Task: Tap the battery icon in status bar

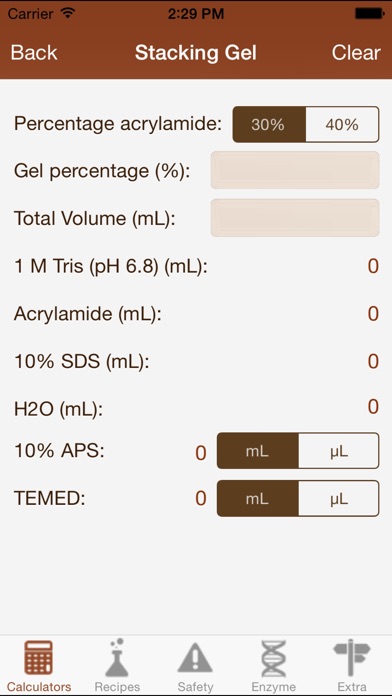Action: (x=368, y=14)
